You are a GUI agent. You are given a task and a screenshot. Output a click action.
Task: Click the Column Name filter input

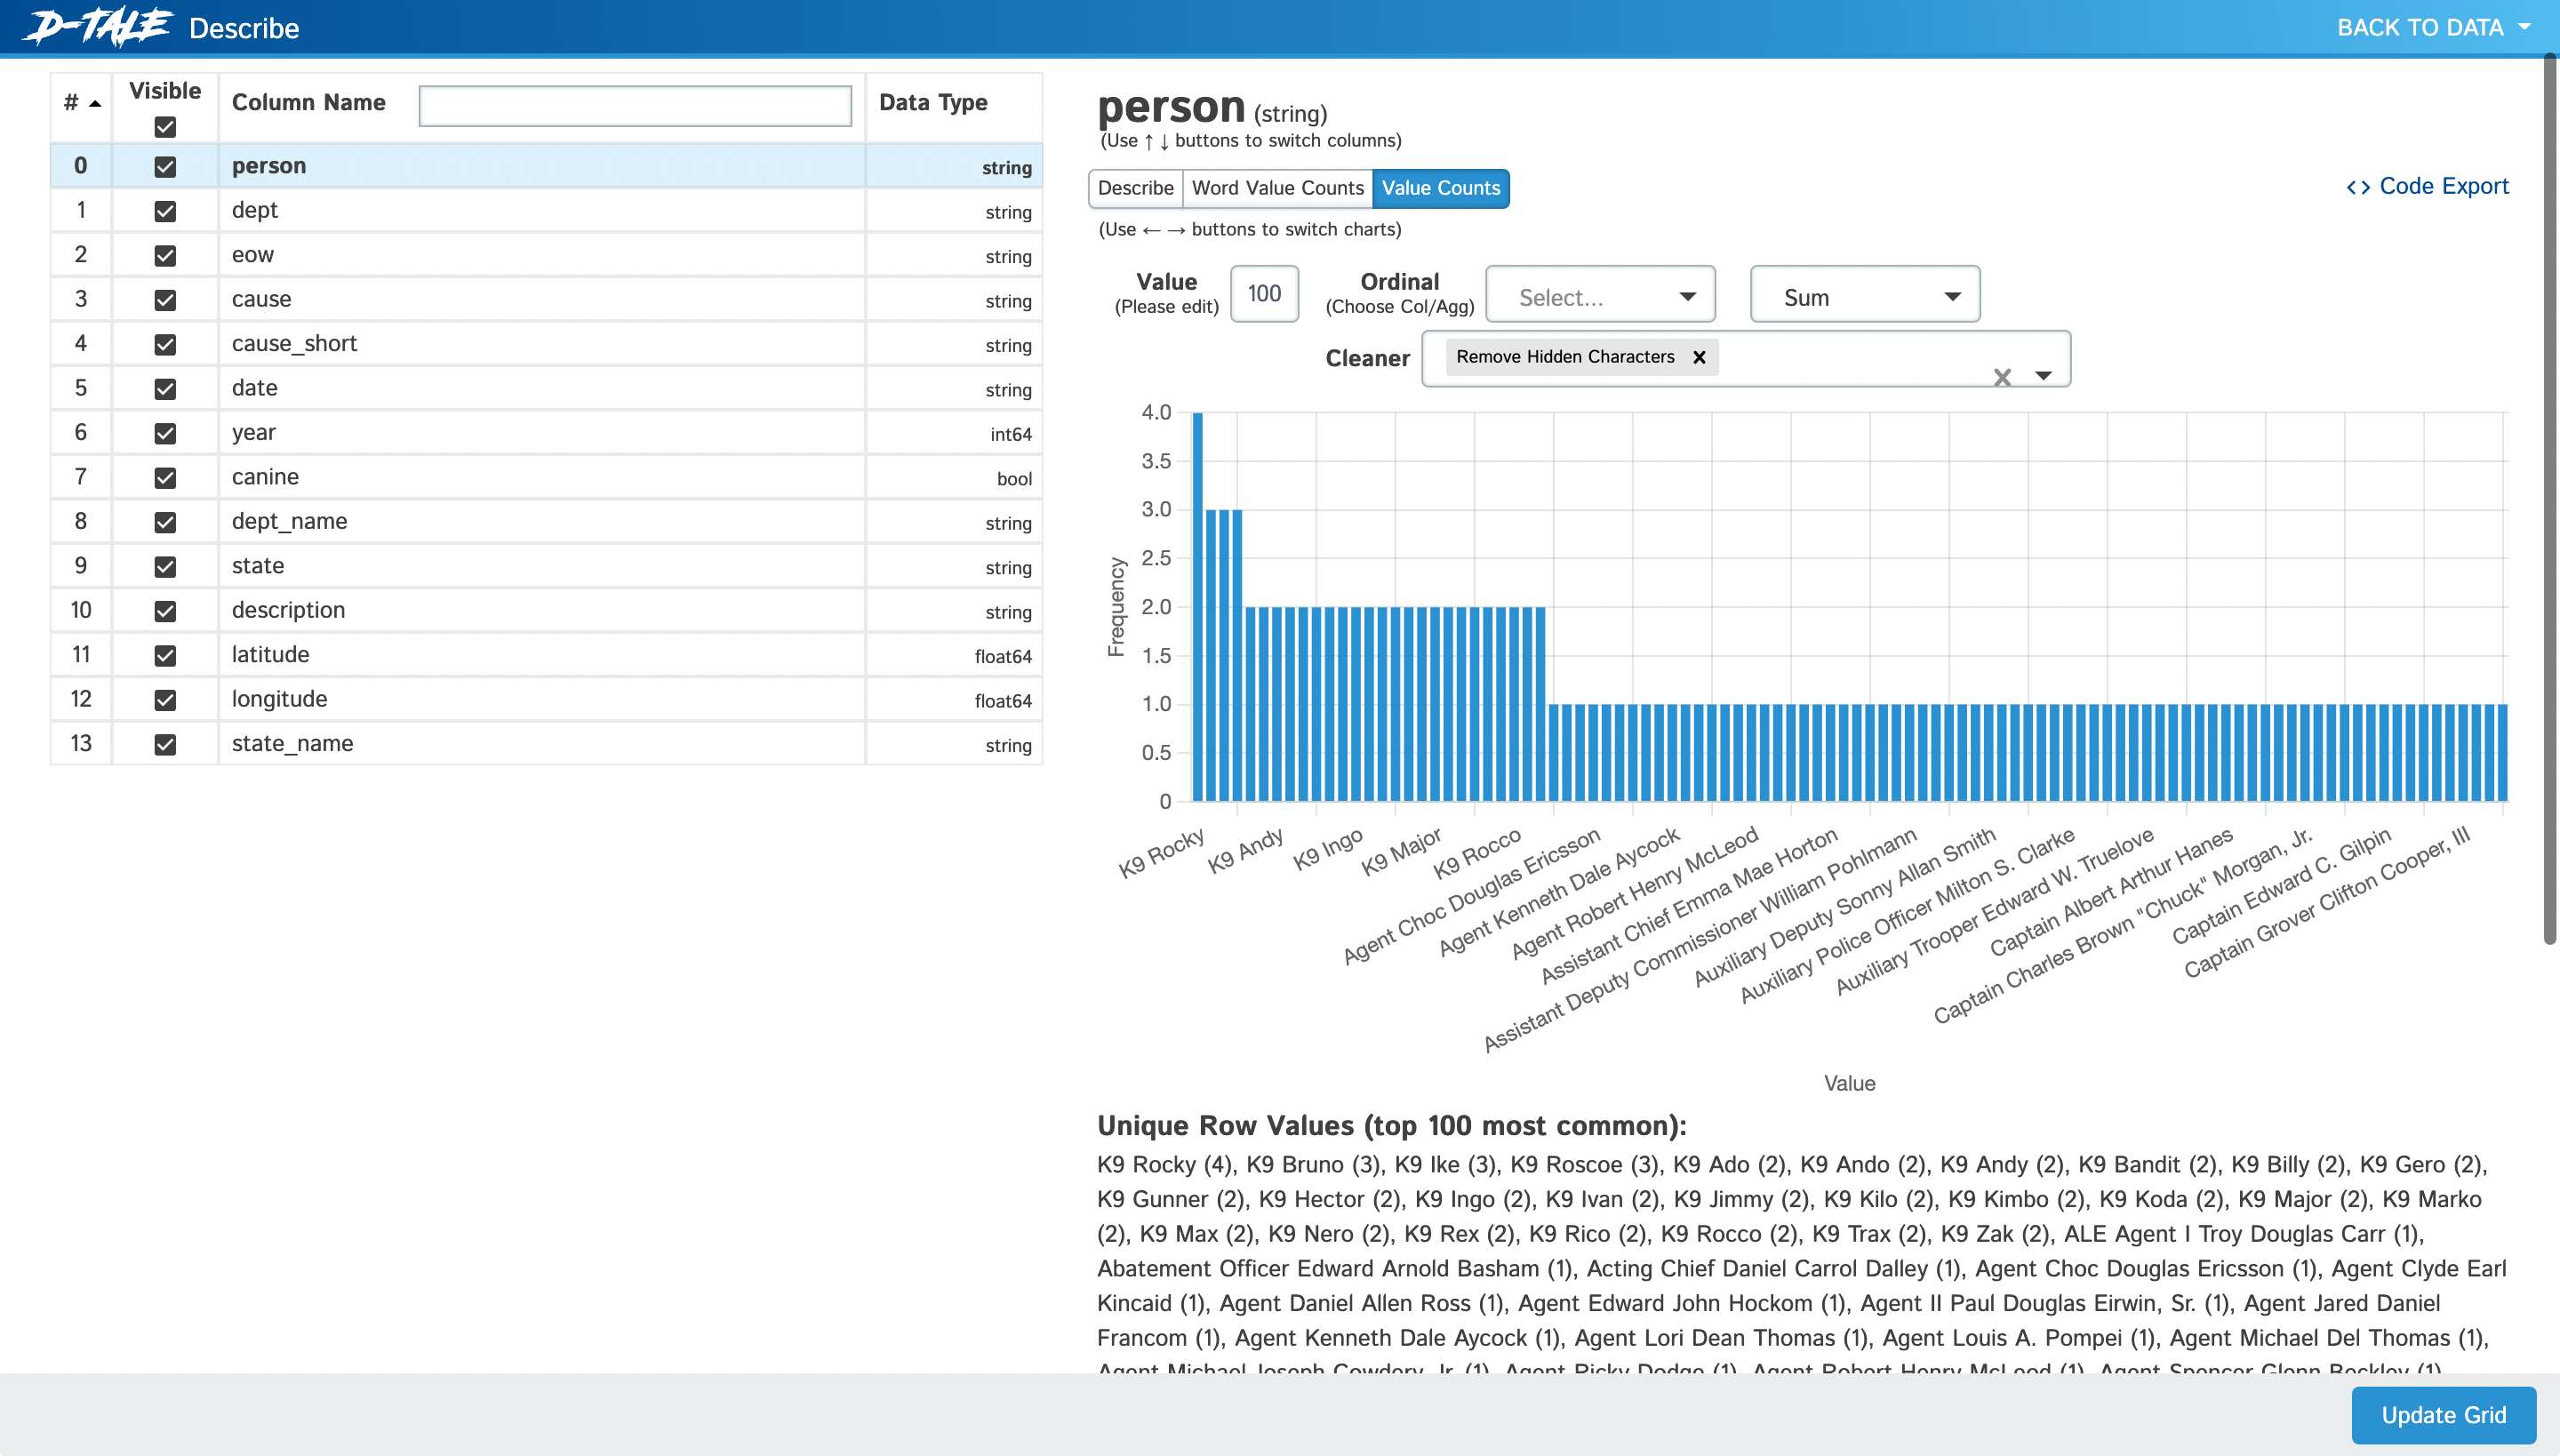635,105
